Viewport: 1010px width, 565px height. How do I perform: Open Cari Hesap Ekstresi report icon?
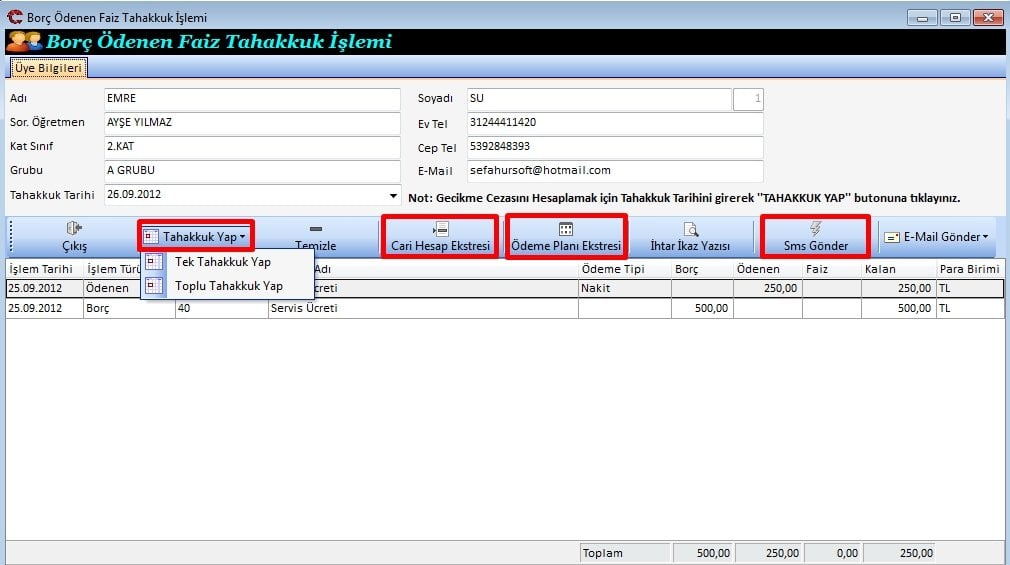point(440,229)
